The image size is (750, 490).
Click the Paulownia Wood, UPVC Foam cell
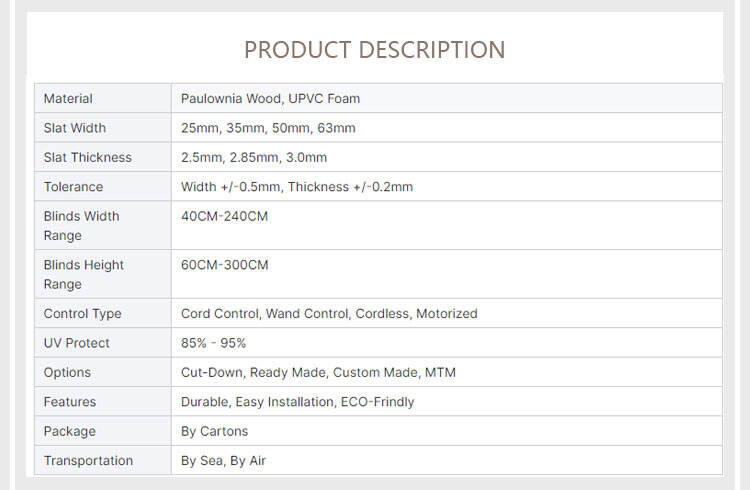tap(270, 99)
